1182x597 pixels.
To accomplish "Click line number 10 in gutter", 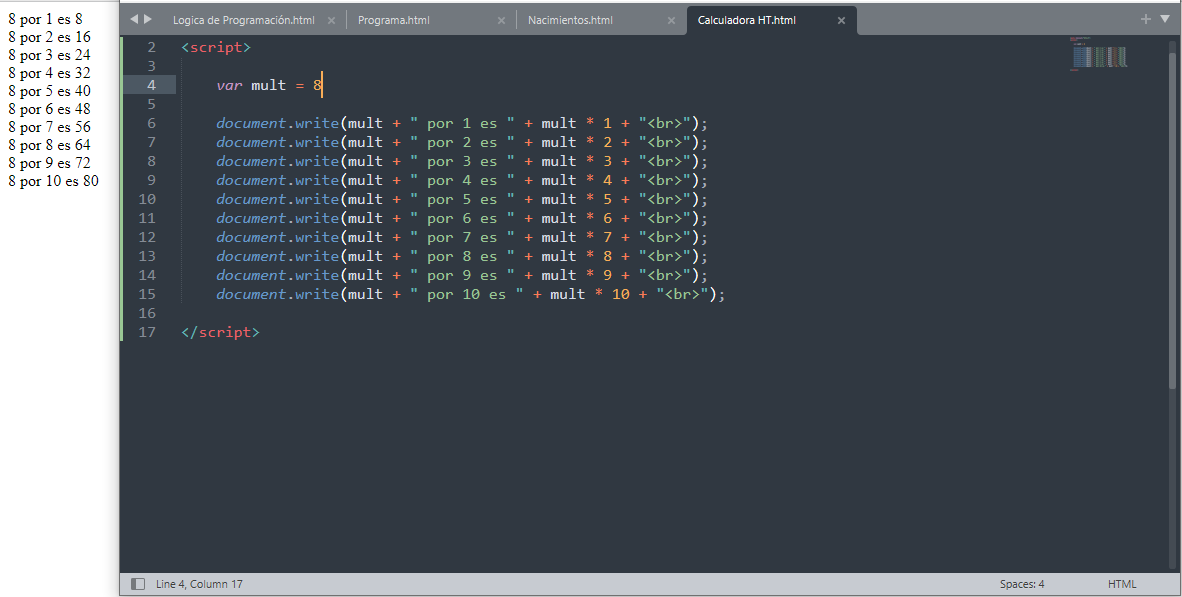I will pos(147,199).
